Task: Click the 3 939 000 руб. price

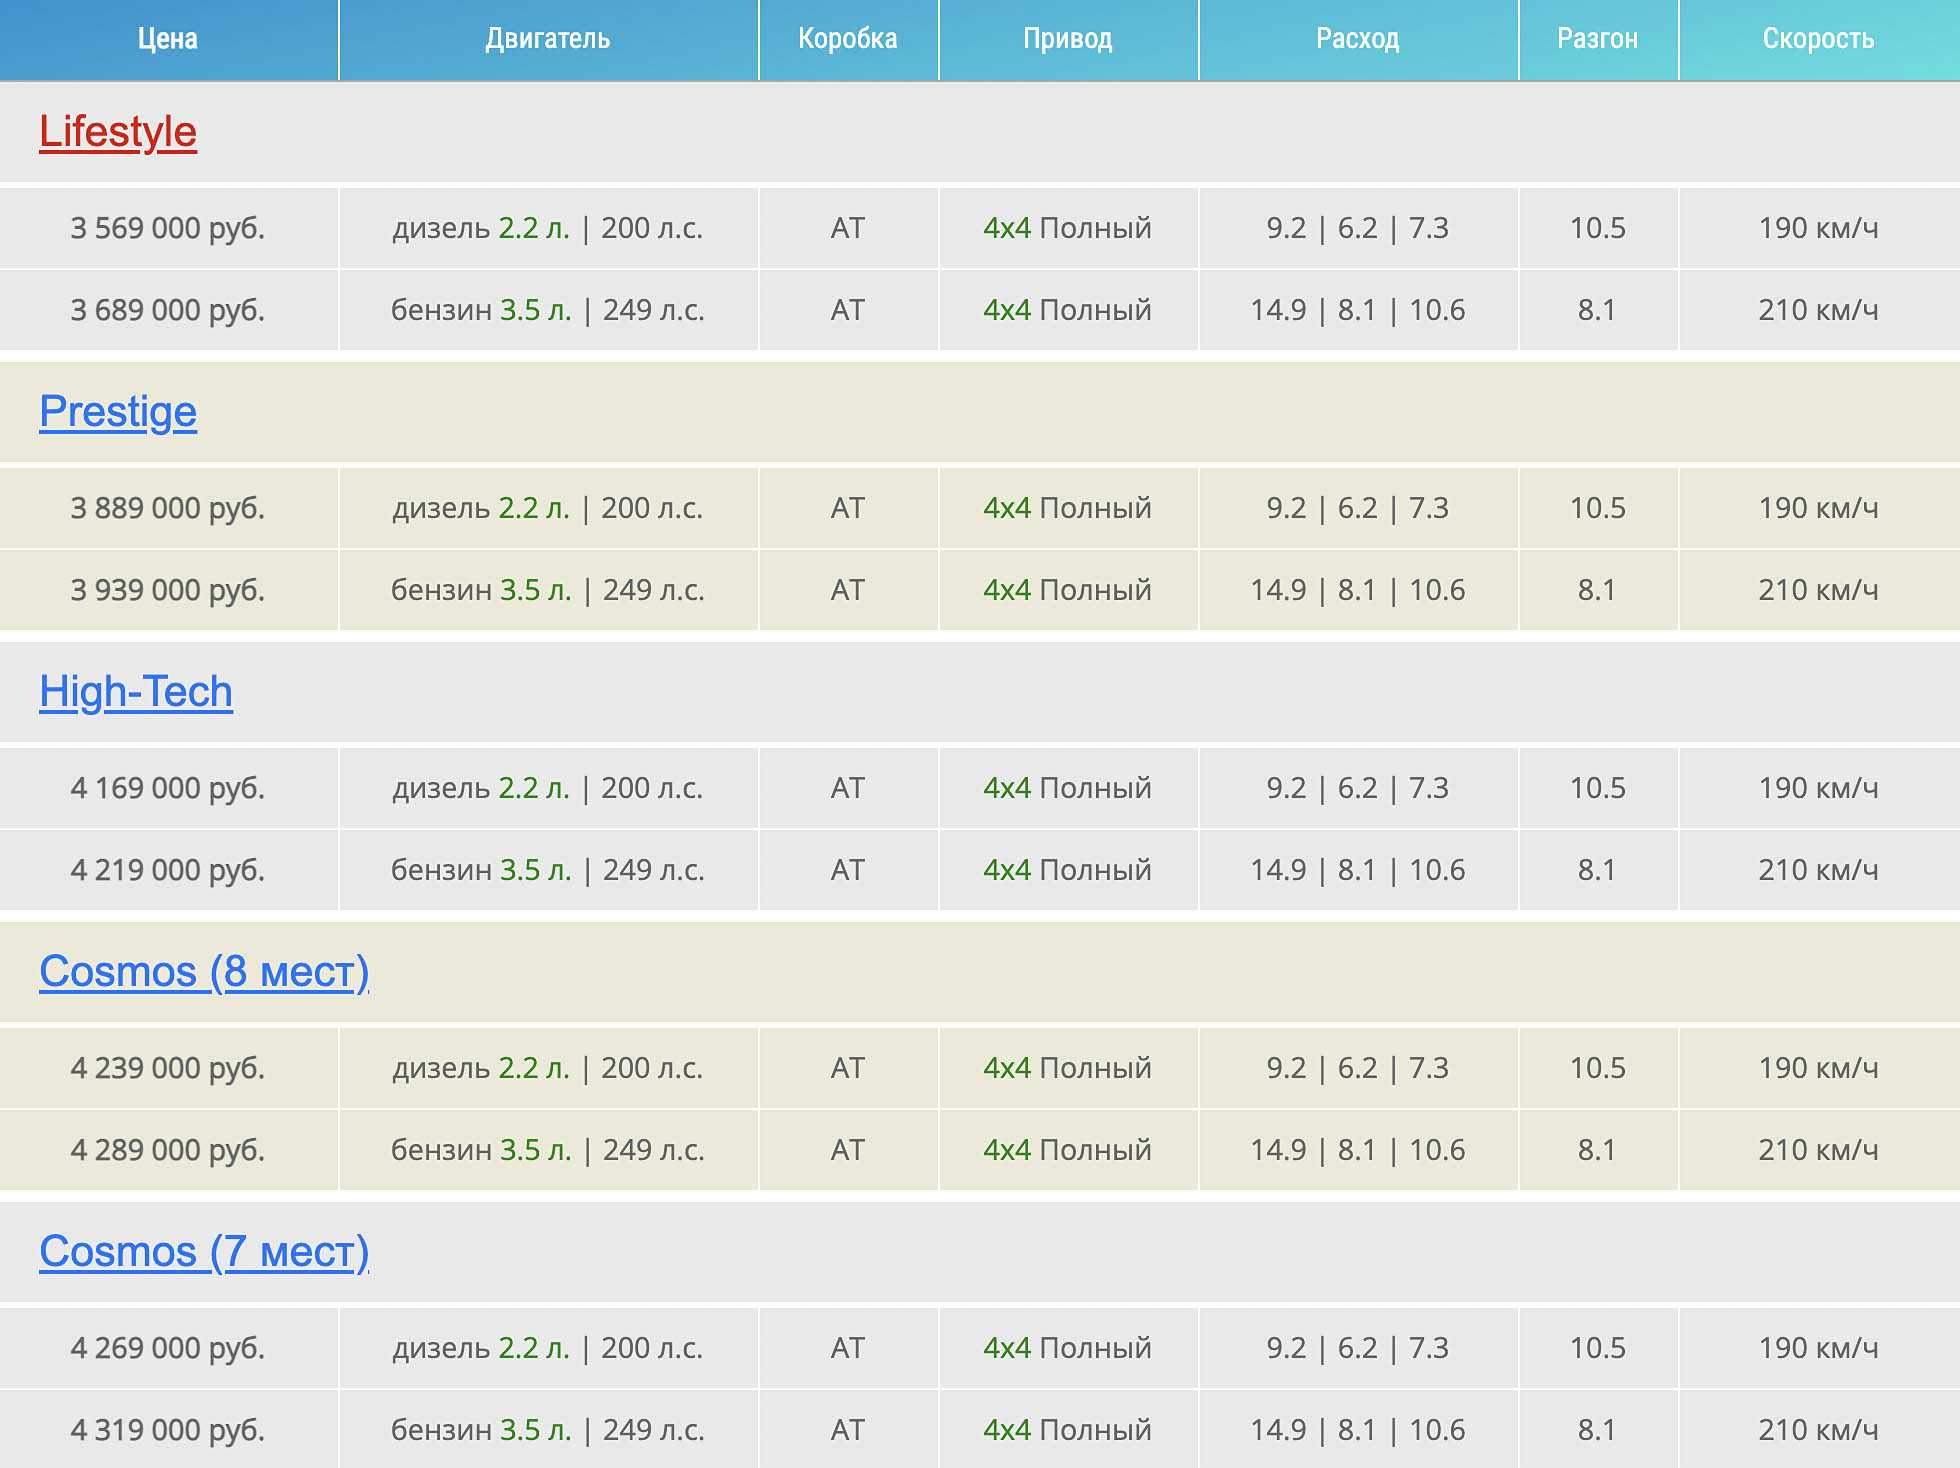Action: click(168, 590)
